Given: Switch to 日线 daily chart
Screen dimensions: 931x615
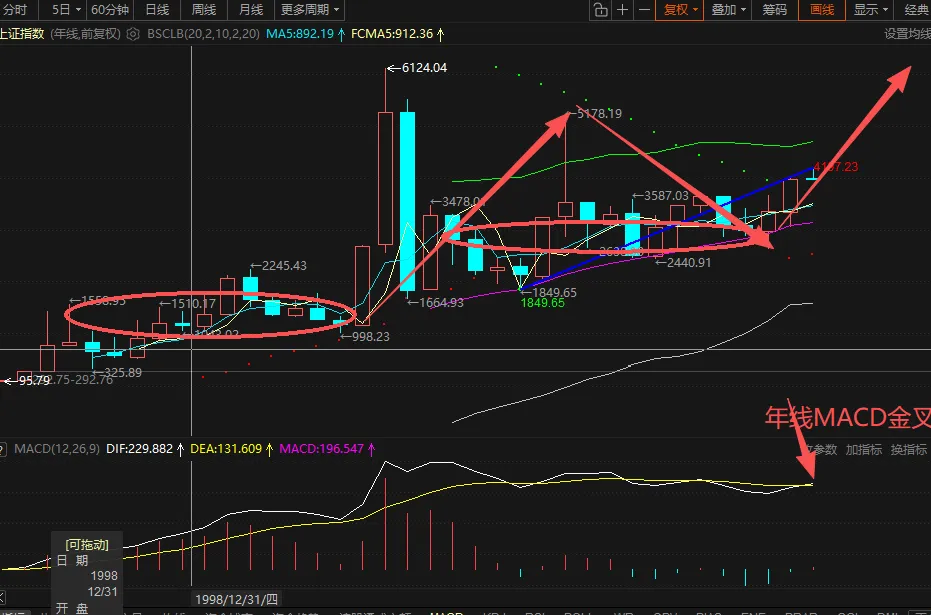Looking at the screenshot, I should click(157, 10).
